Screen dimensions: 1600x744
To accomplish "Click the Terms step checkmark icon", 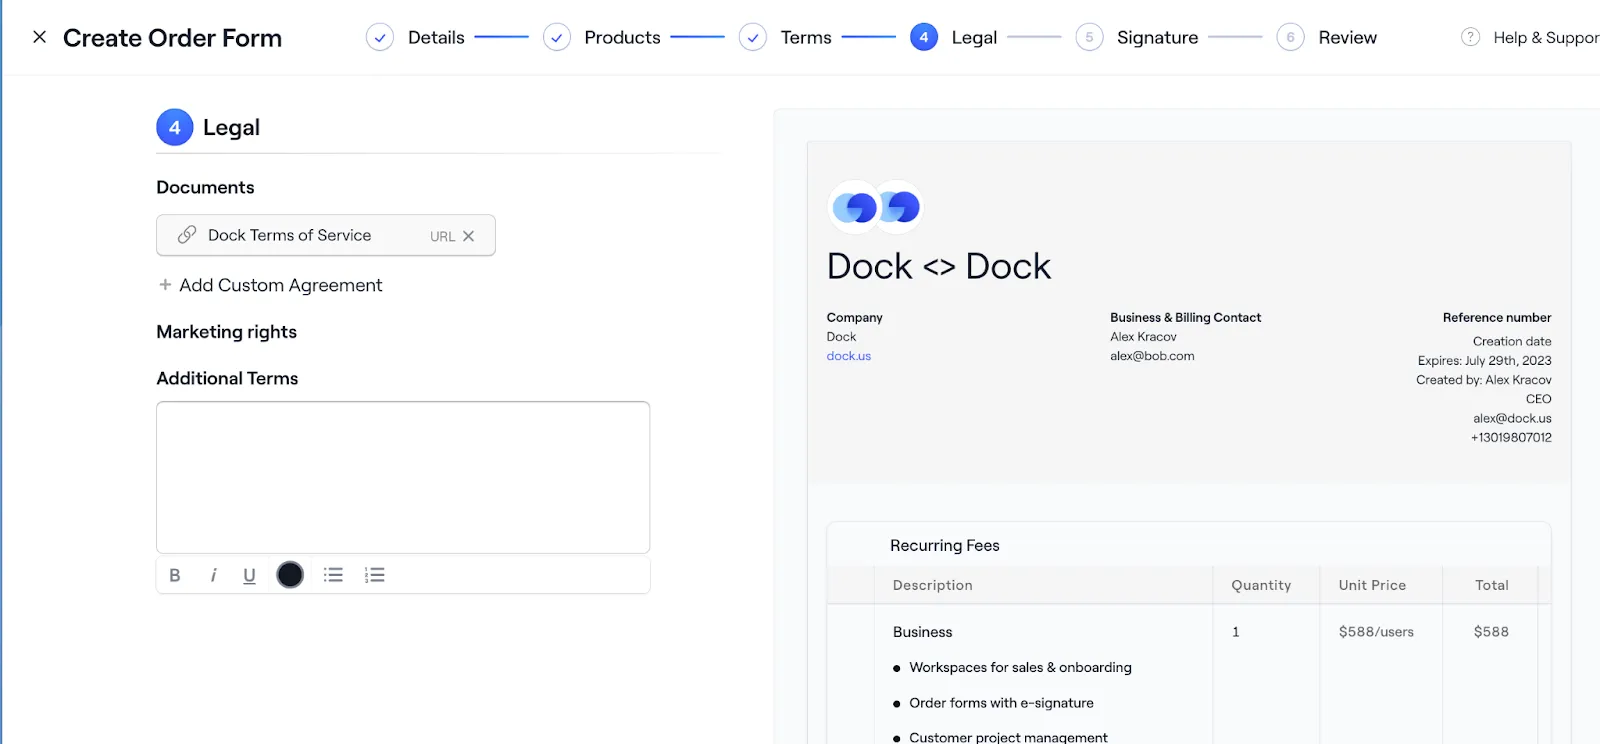I will click(x=753, y=37).
